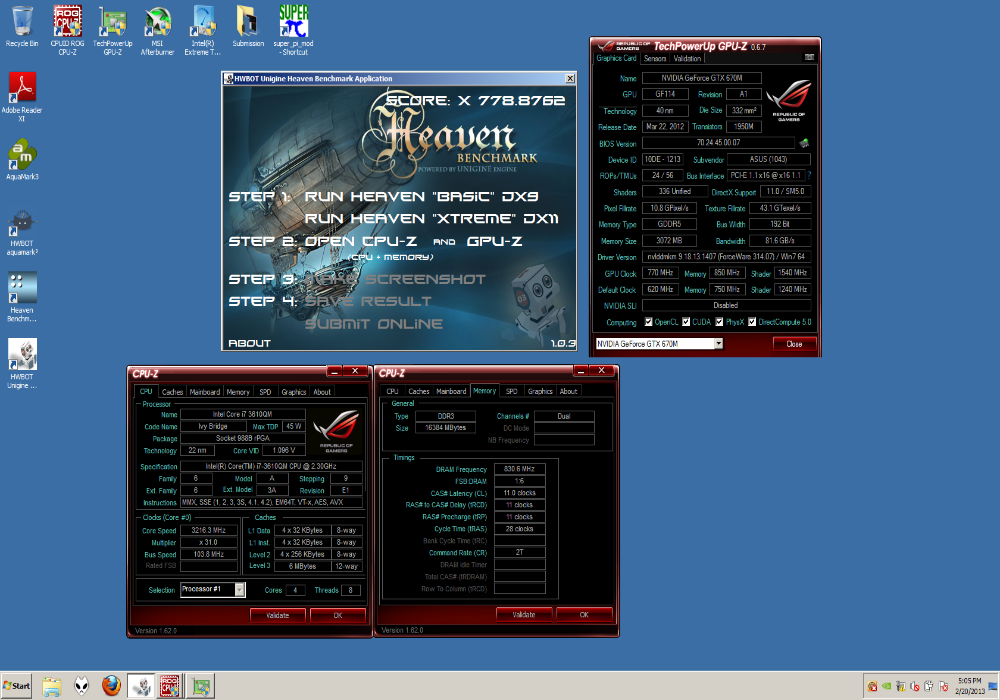
Task: Open Windows Explorer from taskbar
Action: click(52, 686)
